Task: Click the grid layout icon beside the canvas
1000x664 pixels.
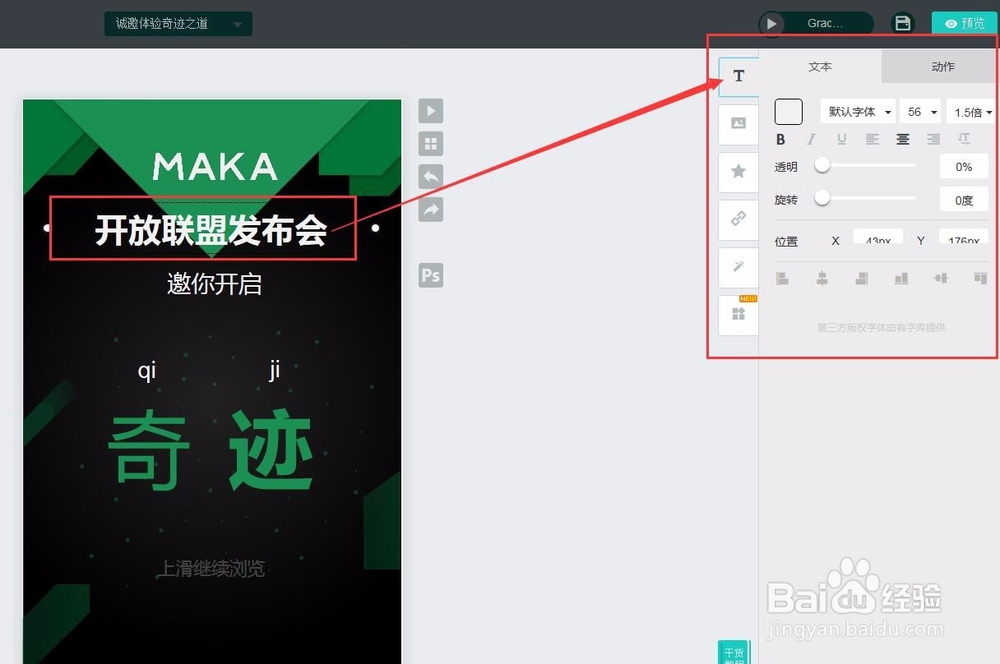Action: pyautogui.click(x=430, y=143)
